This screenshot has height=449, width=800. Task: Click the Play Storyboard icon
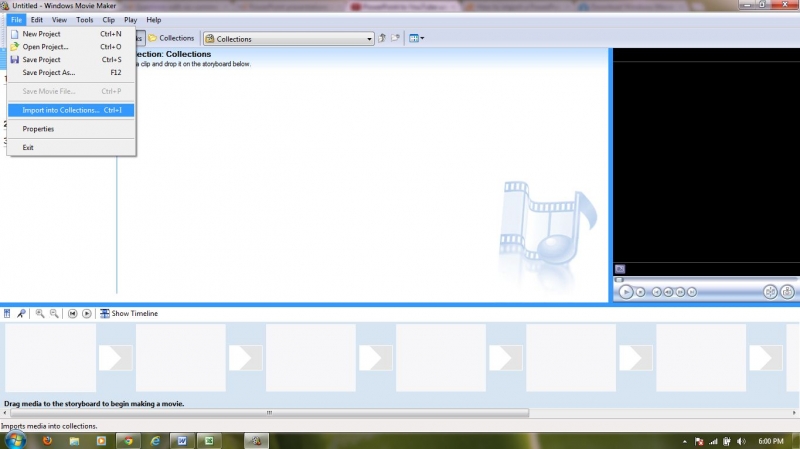tap(87, 313)
